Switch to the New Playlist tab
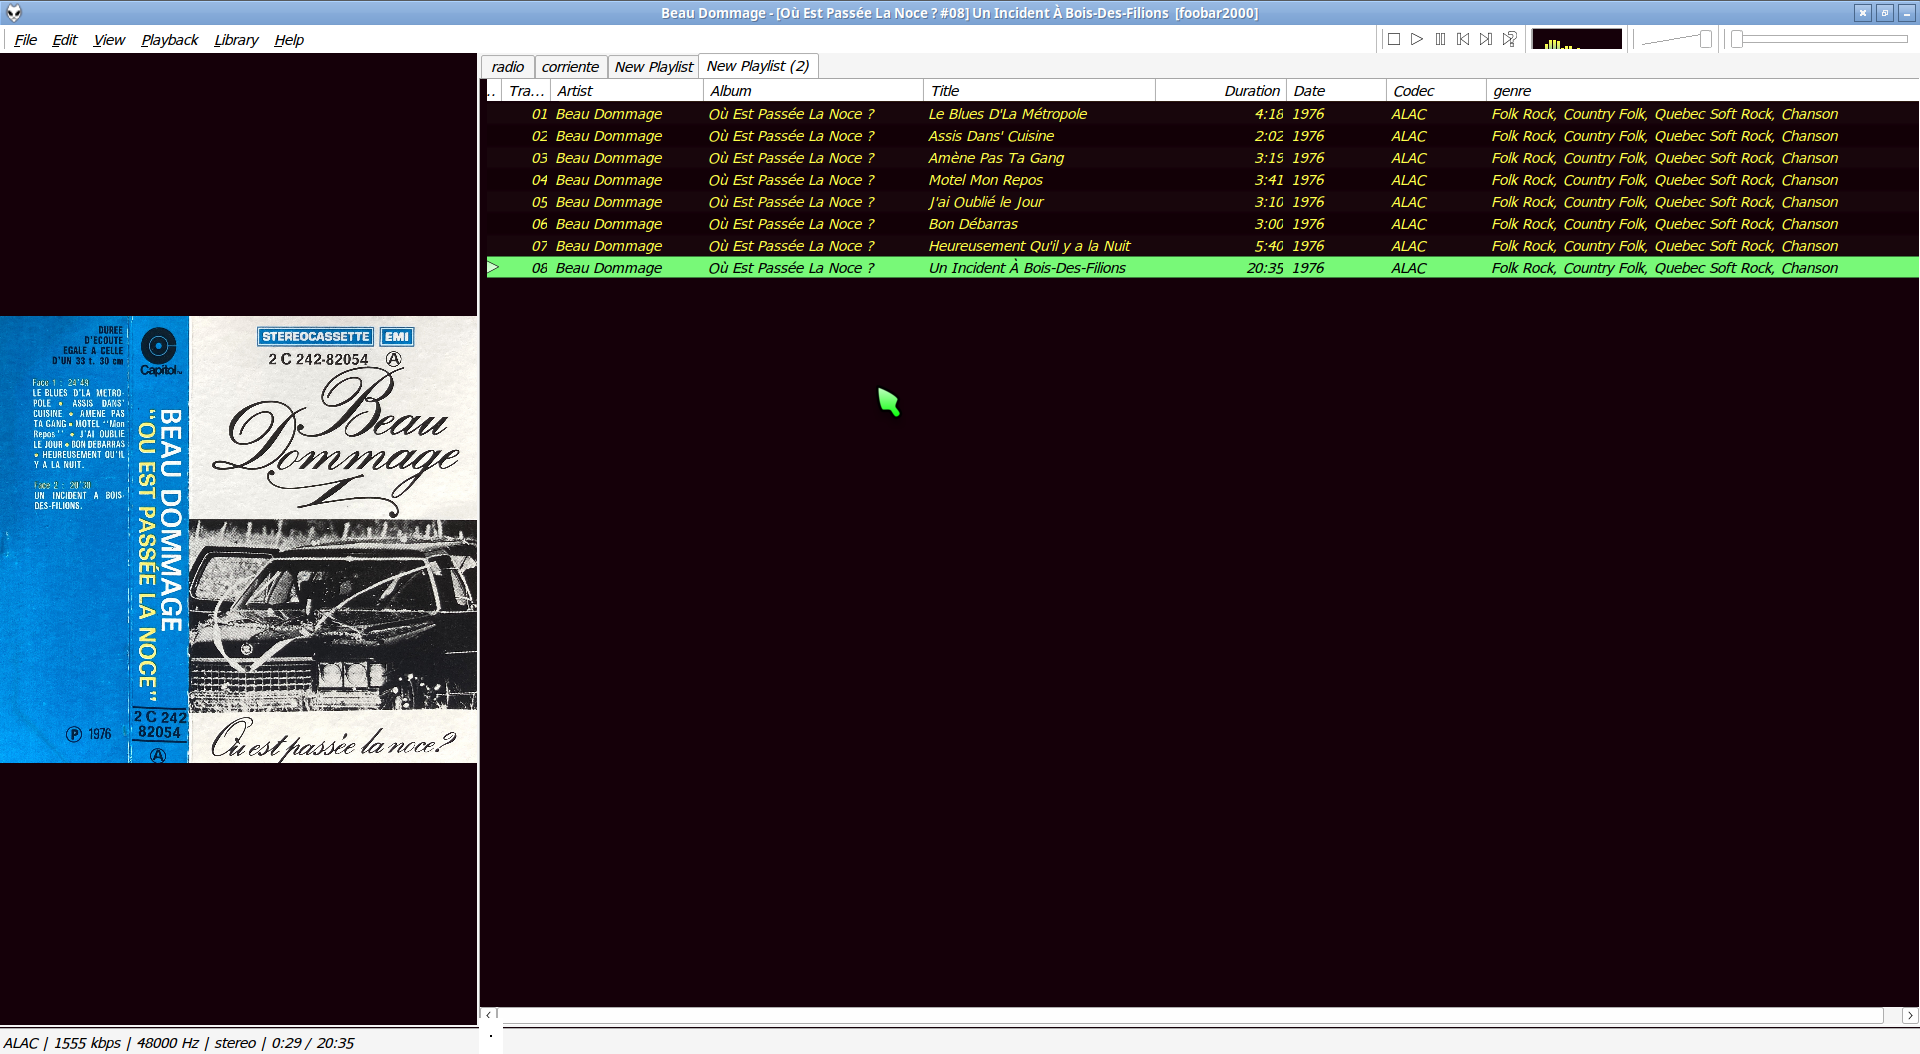The width and height of the screenshot is (1920, 1054). point(653,67)
